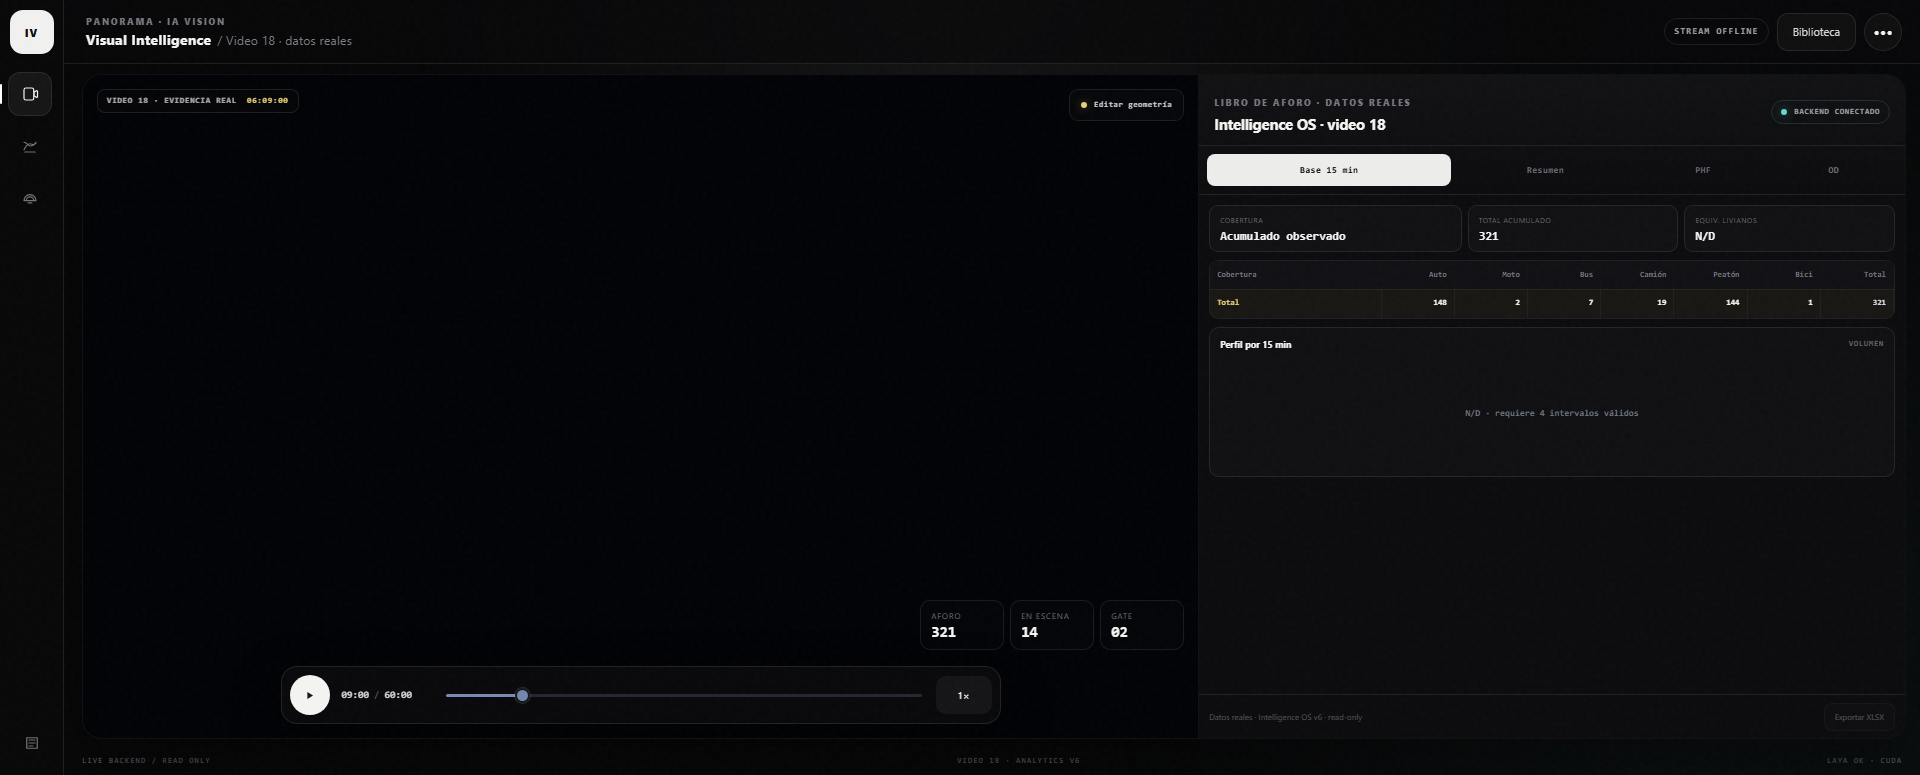
Task: Play the video
Action: (310, 695)
